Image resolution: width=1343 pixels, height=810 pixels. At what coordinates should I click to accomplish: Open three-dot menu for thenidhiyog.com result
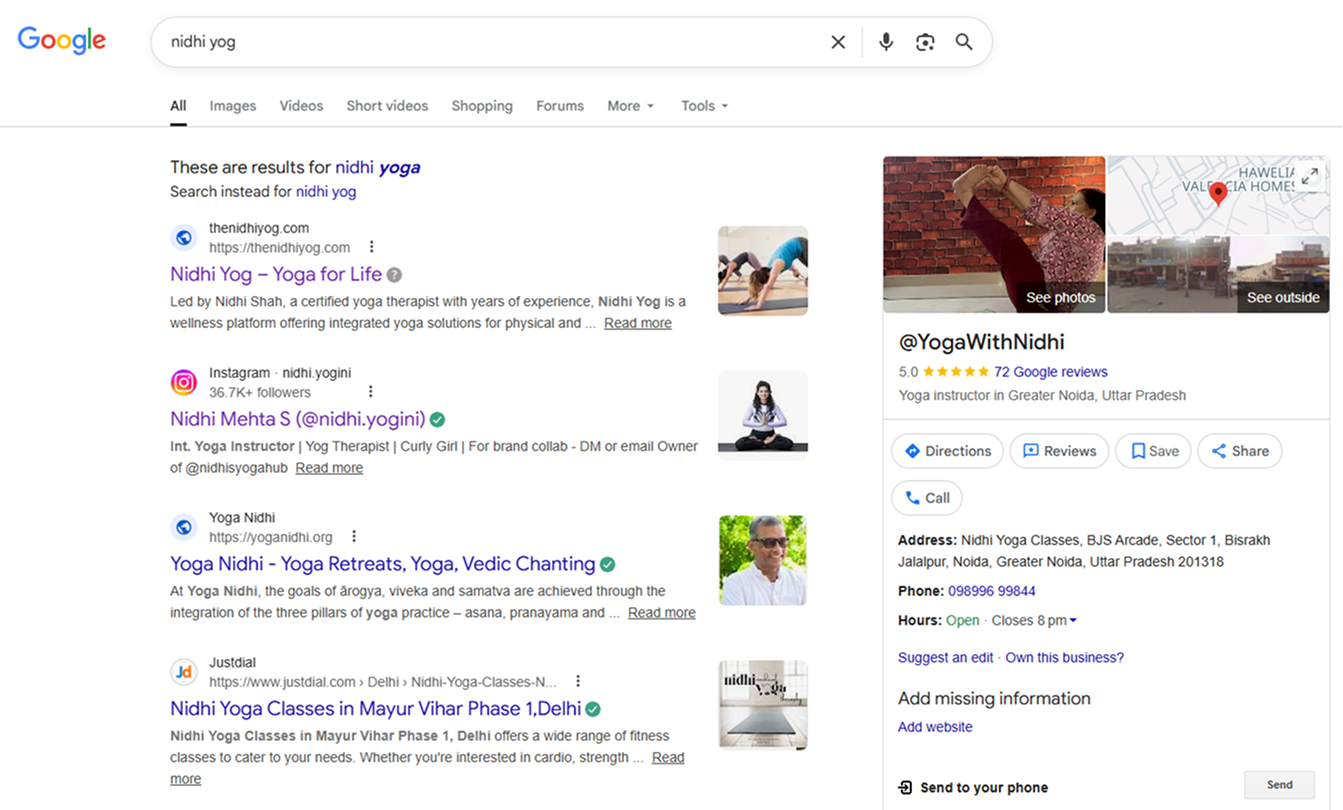pyautogui.click(x=372, y=247)
